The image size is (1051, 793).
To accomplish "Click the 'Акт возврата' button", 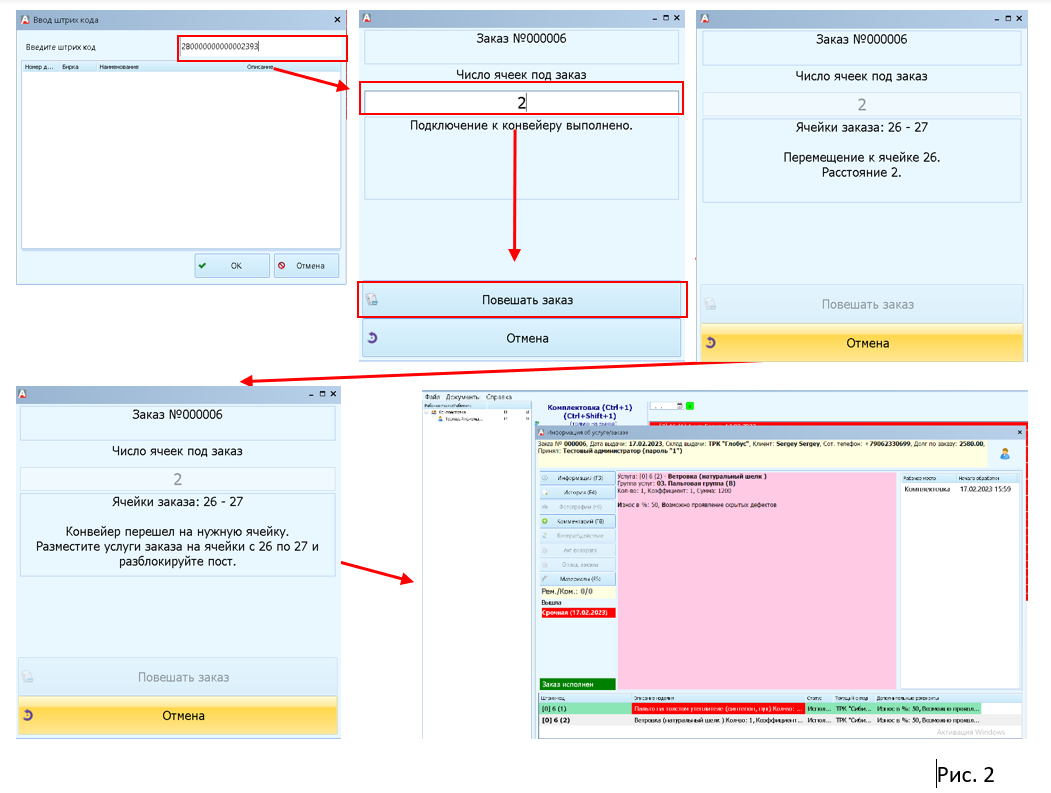I will 578,550.
